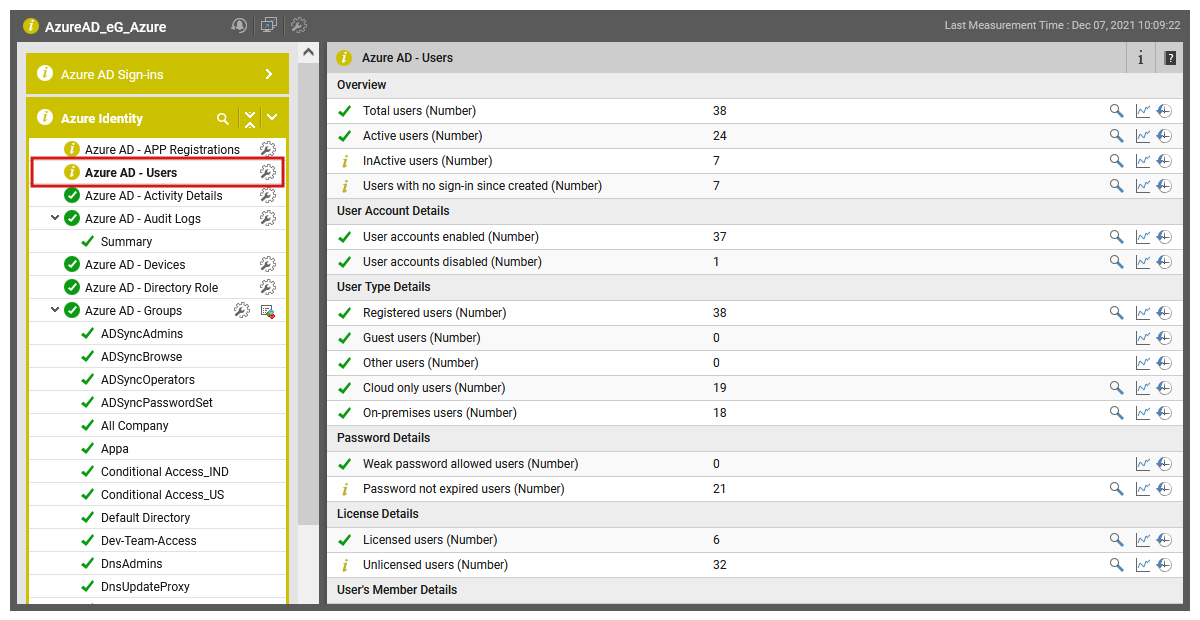
Task: Select the DnsAdmins group
Action: pyautogui.click(x=131, y=563)
